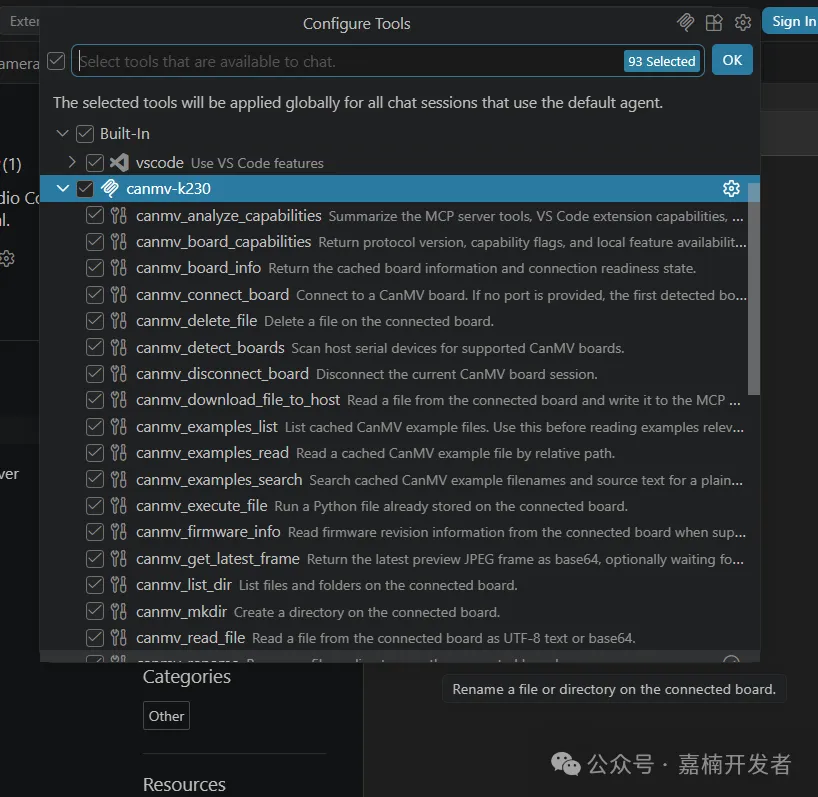
Task: Click tool icon next to canmv_examples_list
Action: coord(118,427)
